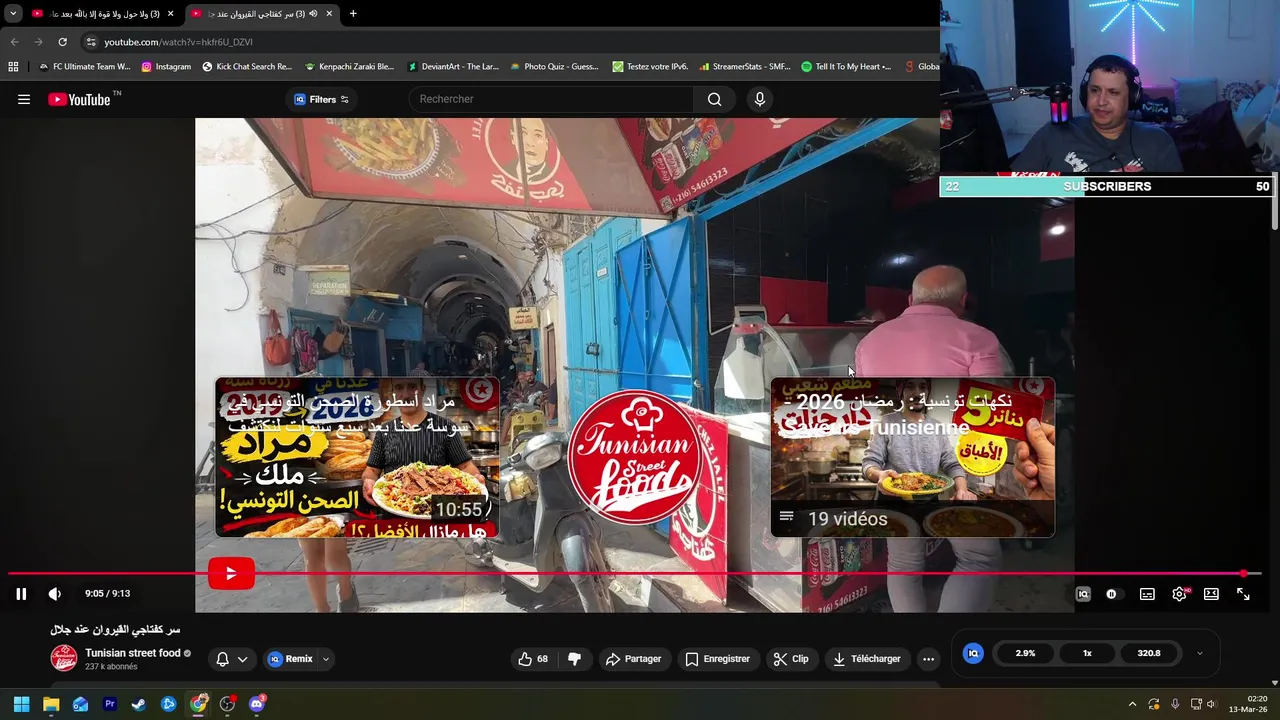This screenshot has height=720, width=1280.
Task: Open the Instagram bookmark
Action: [x=166, y=67]
